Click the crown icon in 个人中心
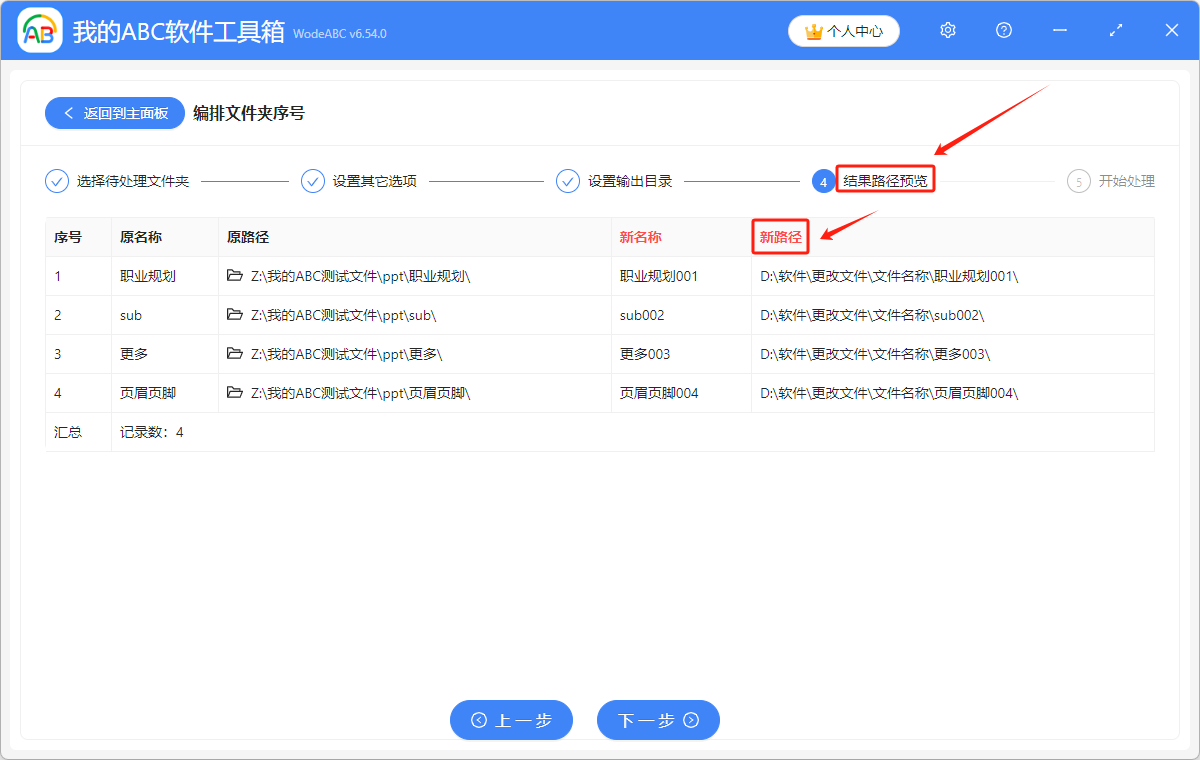 (x=812, y=31)
